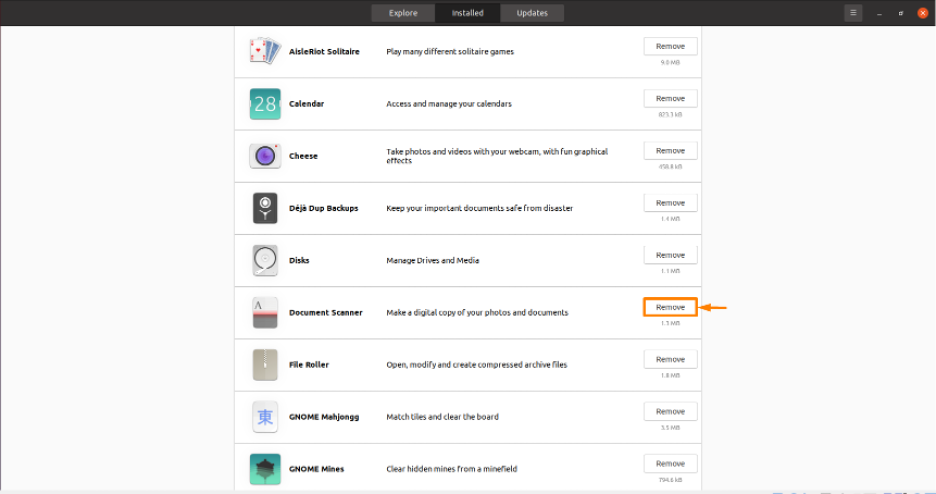The height and width of the screenshot is (494, 936).
Task: Click the Calendar app name
Action: tap(306, 104)
